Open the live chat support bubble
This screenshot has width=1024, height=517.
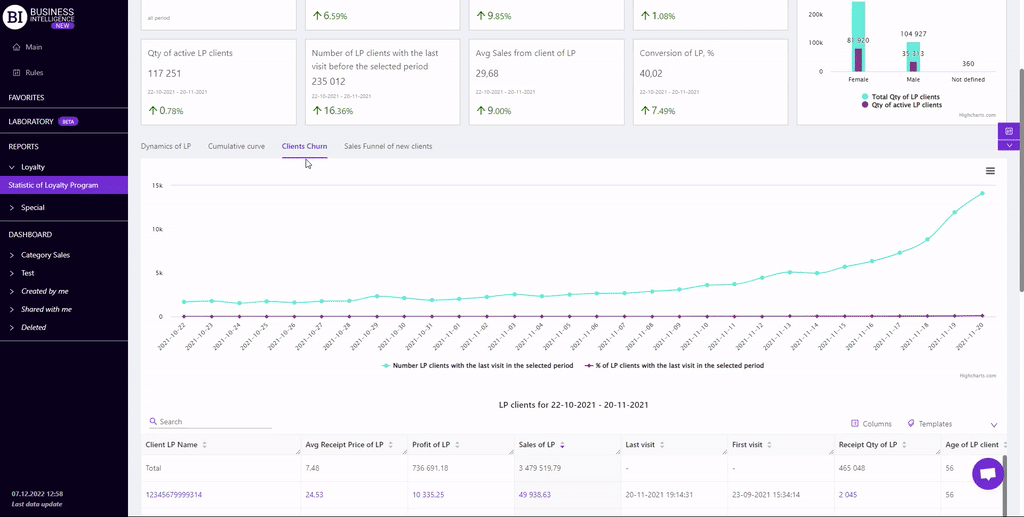pos(987,475)
